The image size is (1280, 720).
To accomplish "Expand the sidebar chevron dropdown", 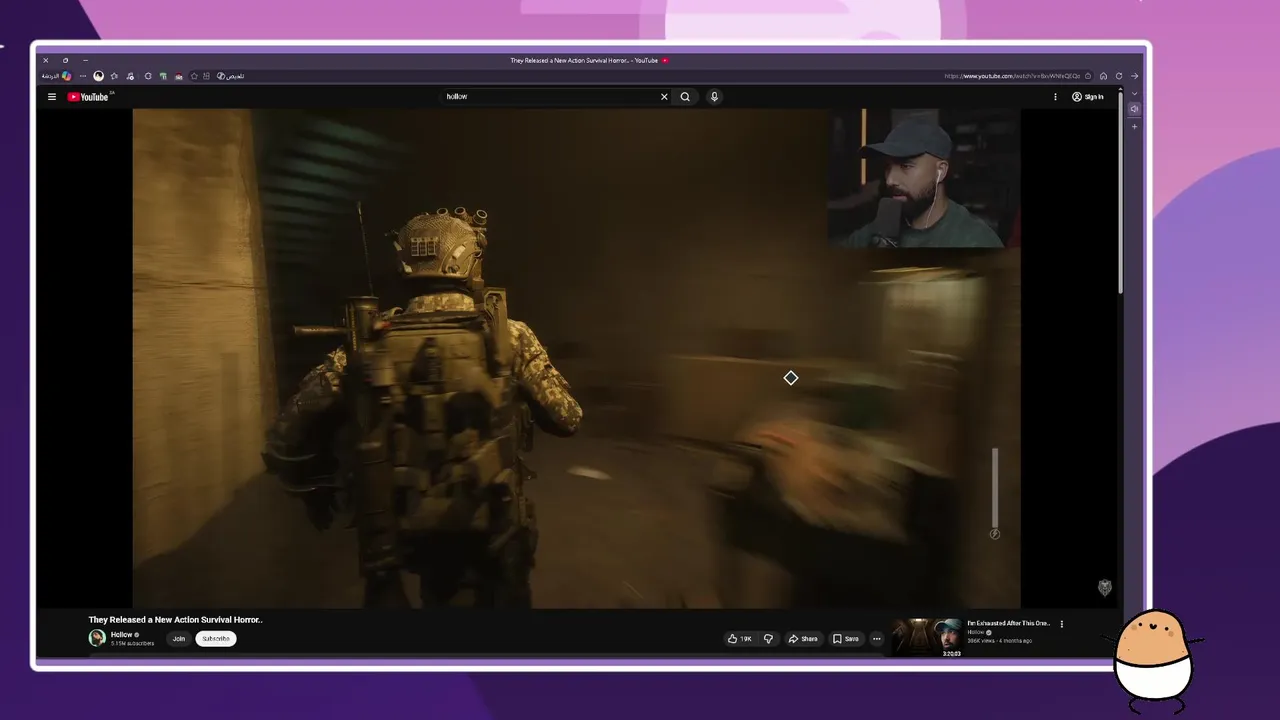I will click(1134, 93).
